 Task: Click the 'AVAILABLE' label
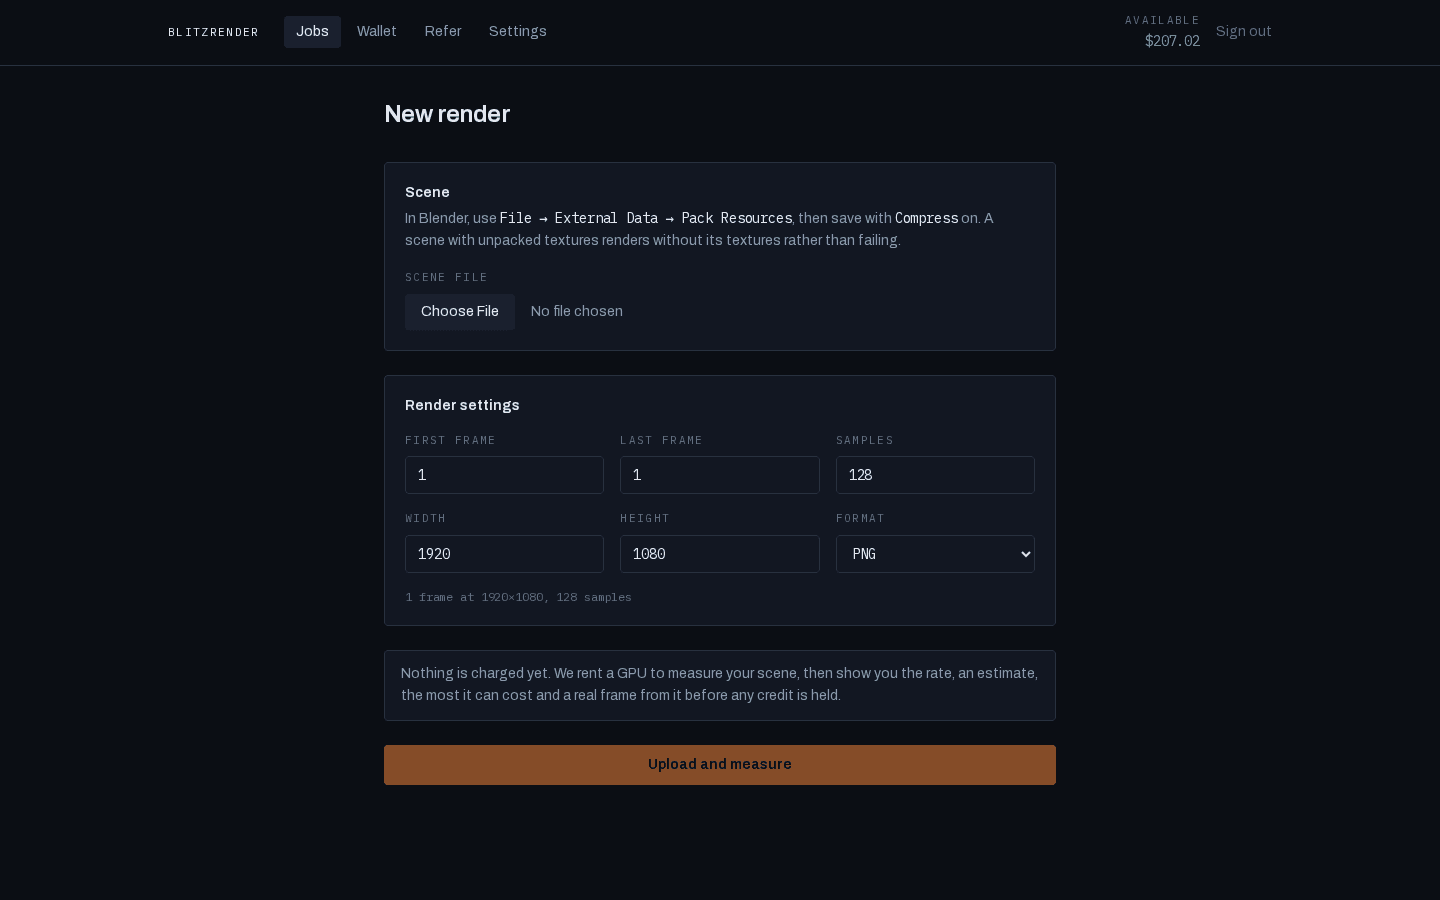(x=1162, y=20)
